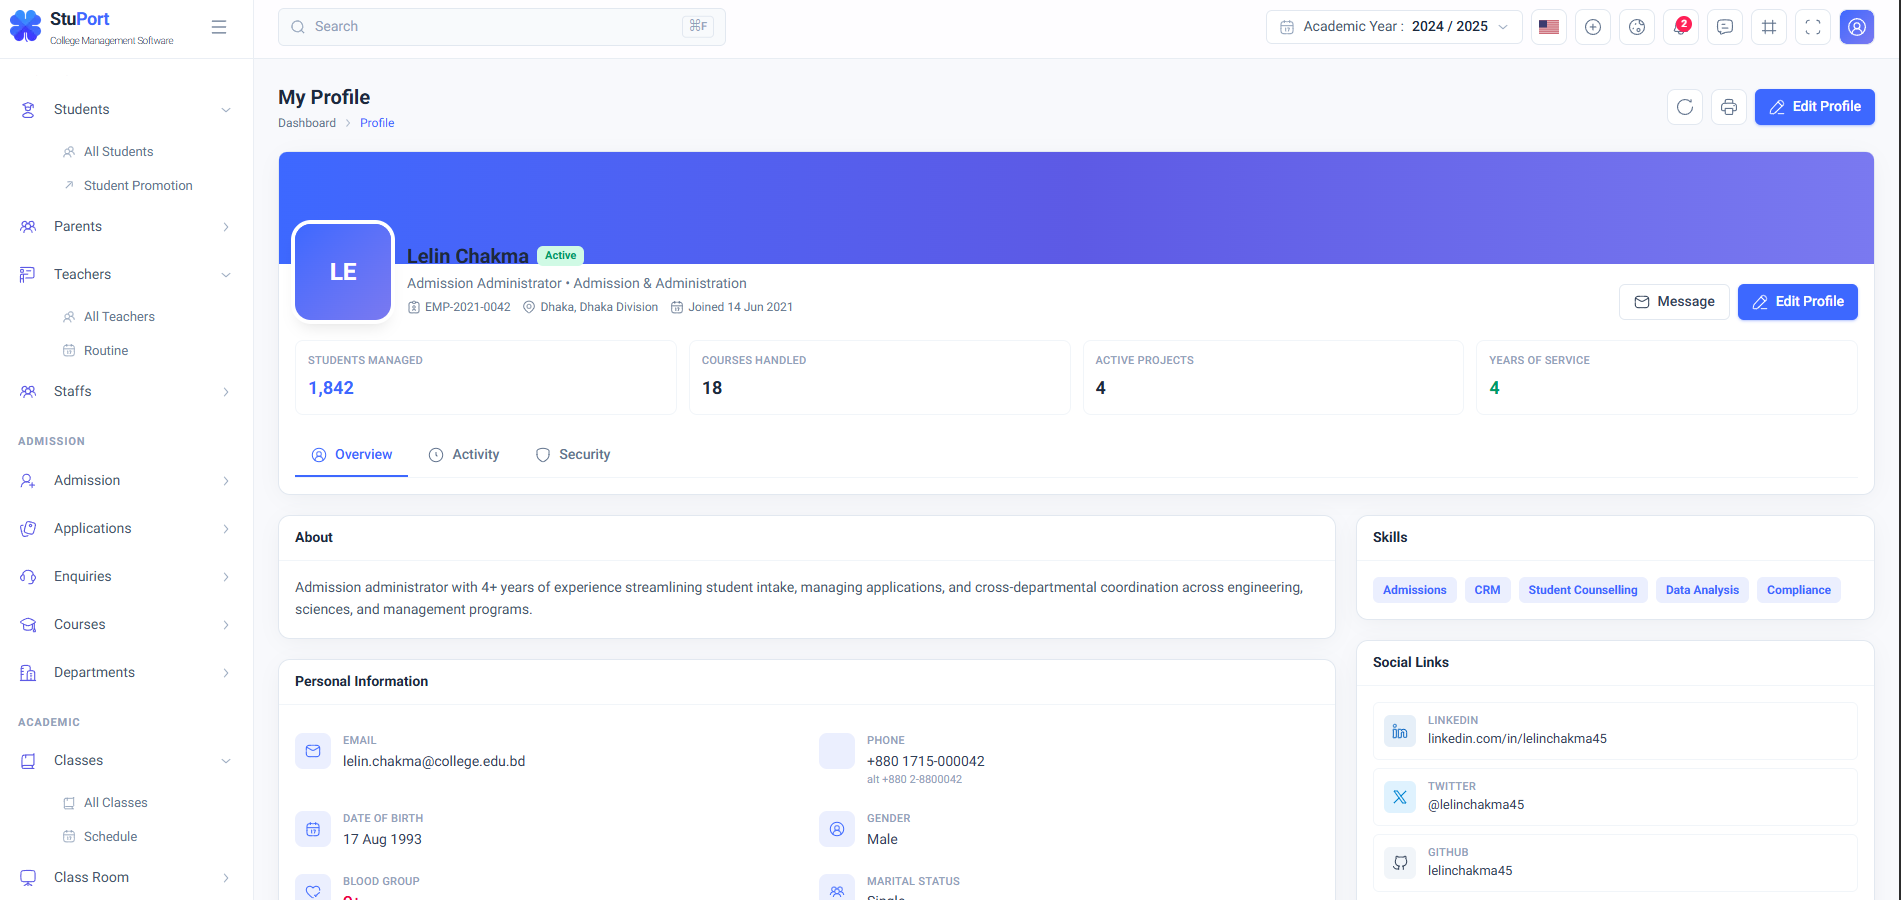Click the Courses graduation cap icon
This screenshot has width=1901, height=900.
click(x=28, y=625)
